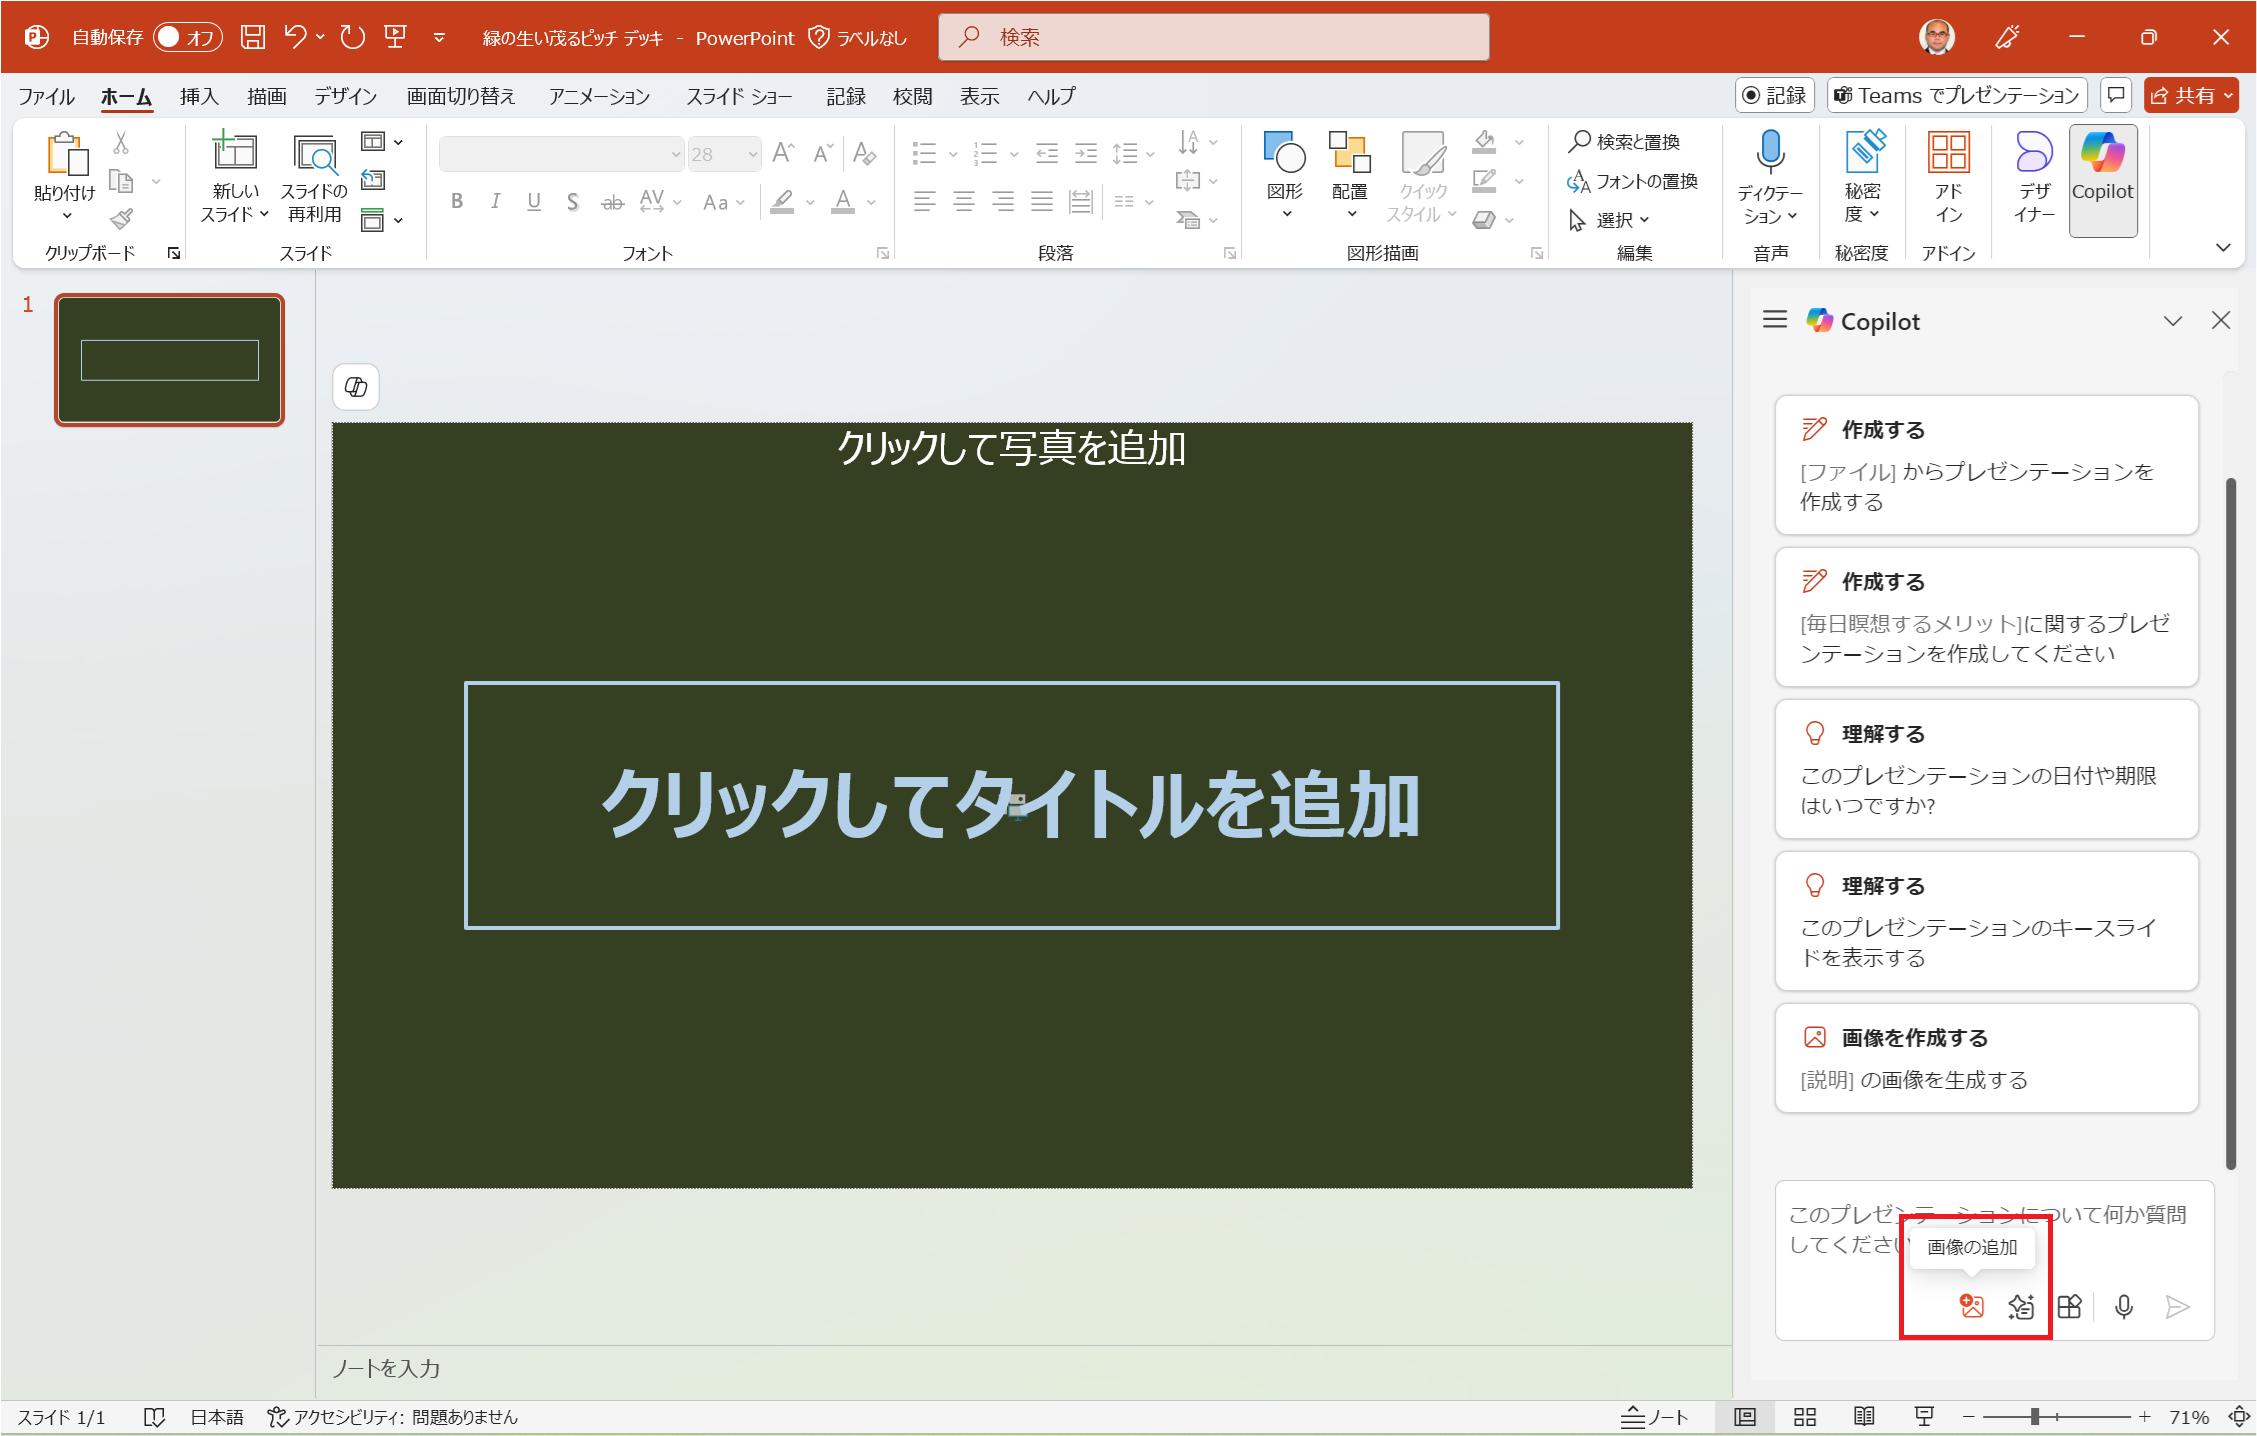Open the Add-ins (アドイン) button
The height and width of the screenshot is (1436, 2257).
click(1949, 178)
